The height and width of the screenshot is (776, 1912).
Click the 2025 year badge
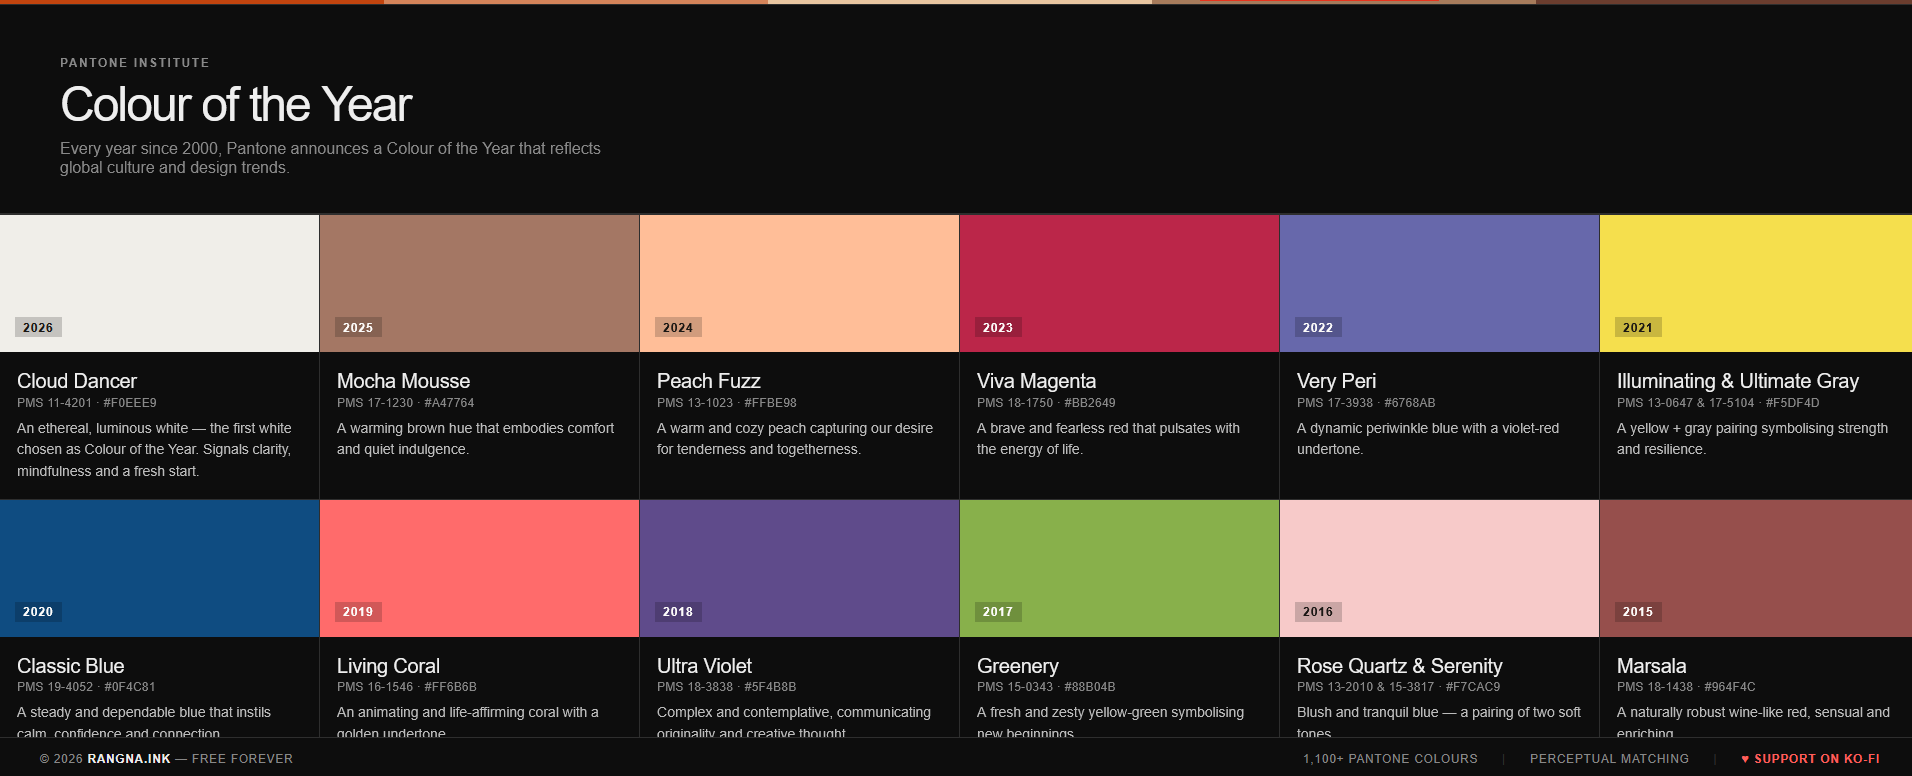point(358,327)
